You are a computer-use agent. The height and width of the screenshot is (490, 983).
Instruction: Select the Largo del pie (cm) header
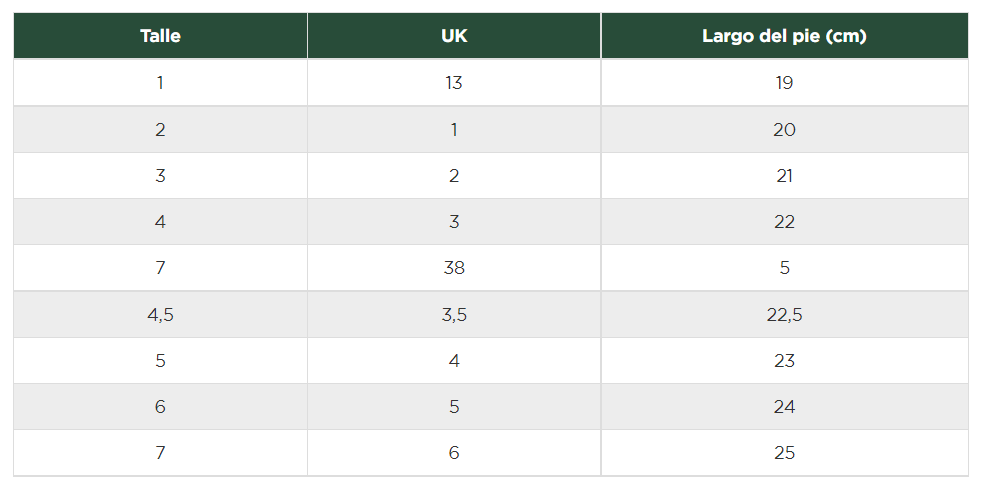784,36
